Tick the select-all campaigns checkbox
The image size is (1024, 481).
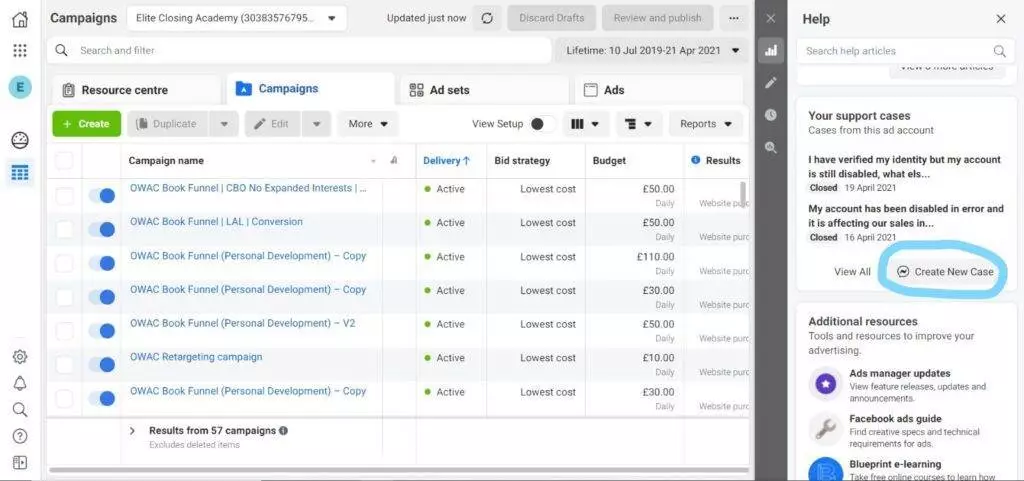pos(64,161)
